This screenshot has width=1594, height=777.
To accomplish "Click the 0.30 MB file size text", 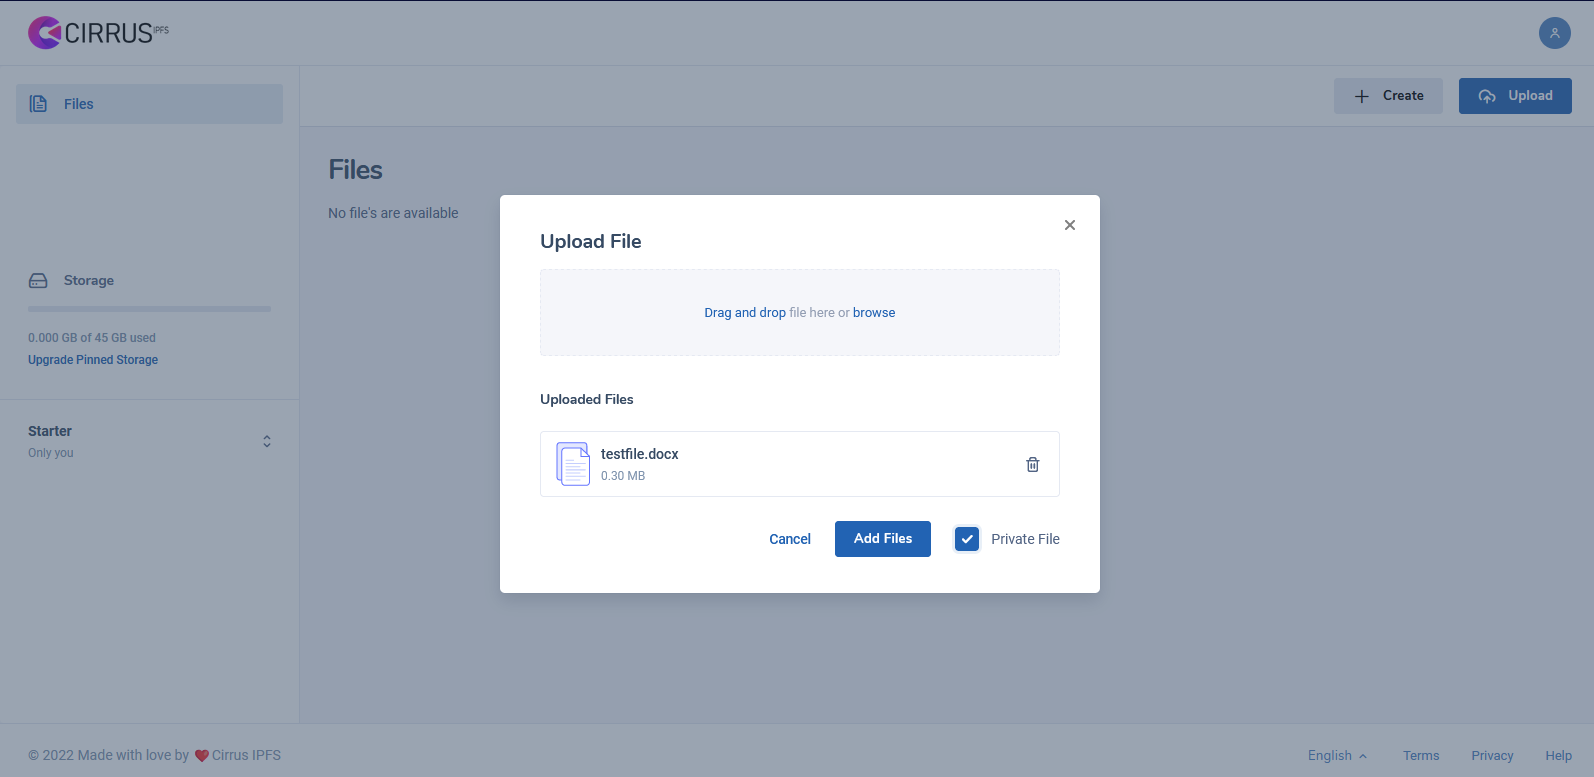I will coord(623,476).
